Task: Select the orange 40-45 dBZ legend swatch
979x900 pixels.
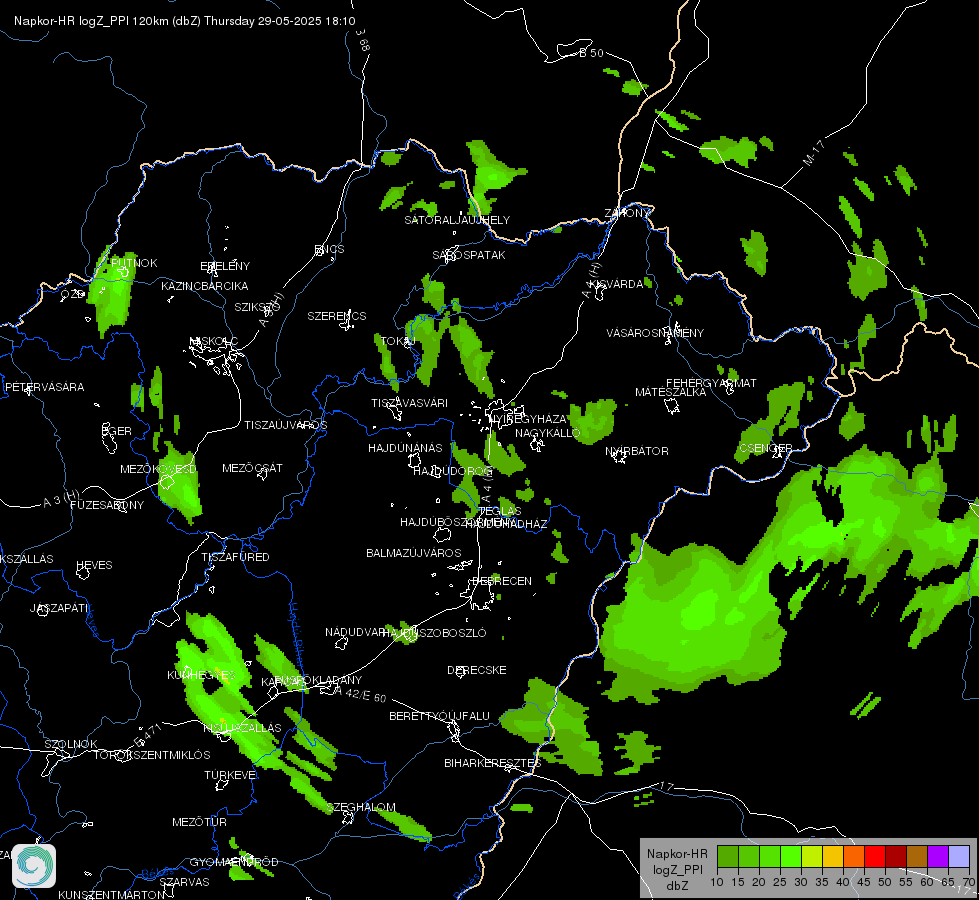Action: click(x=854, y=857)
